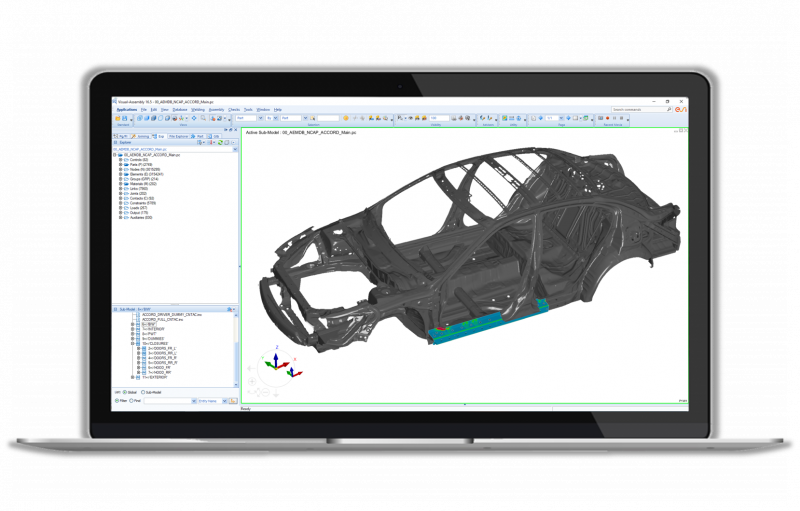The width and height of the screenshot is (800, 511).
Task: Click the new page icon in Page toolbar
Action: pyautogui.click(x=533, y=118)
